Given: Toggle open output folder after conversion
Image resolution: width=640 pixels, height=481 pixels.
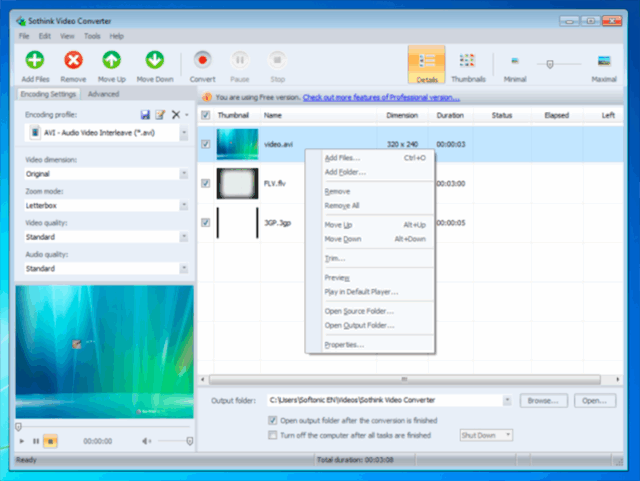Looking at the screenshot, I should (272, 420).
